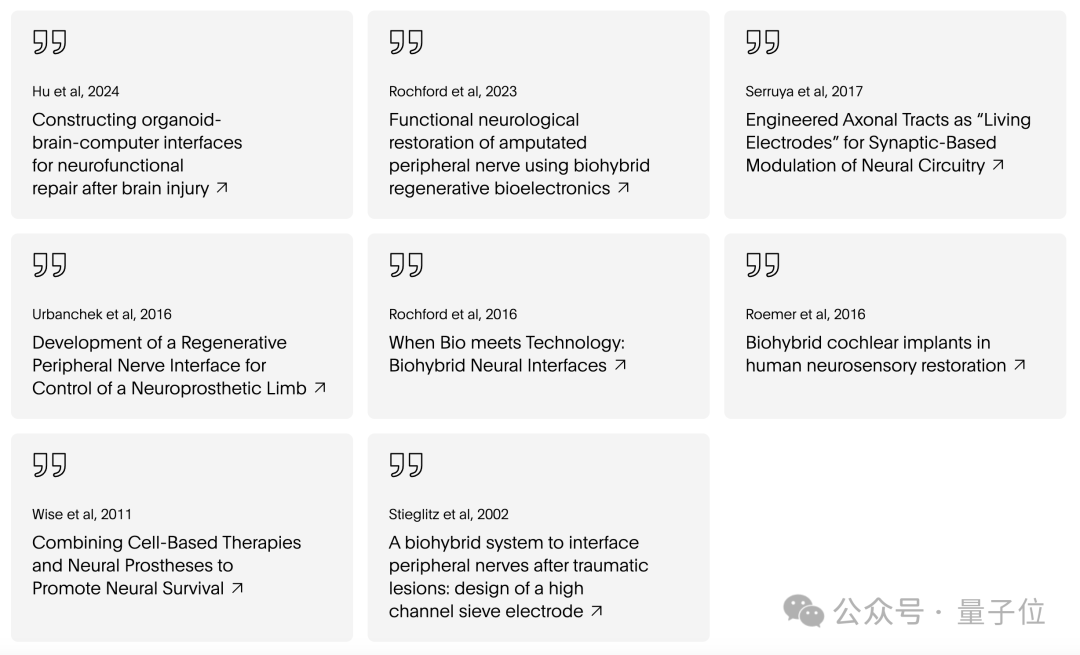Viewport: 1080px width, 655px height.
Task: Click arrow icon after human neurosensory restoration
Action: 1019,365
